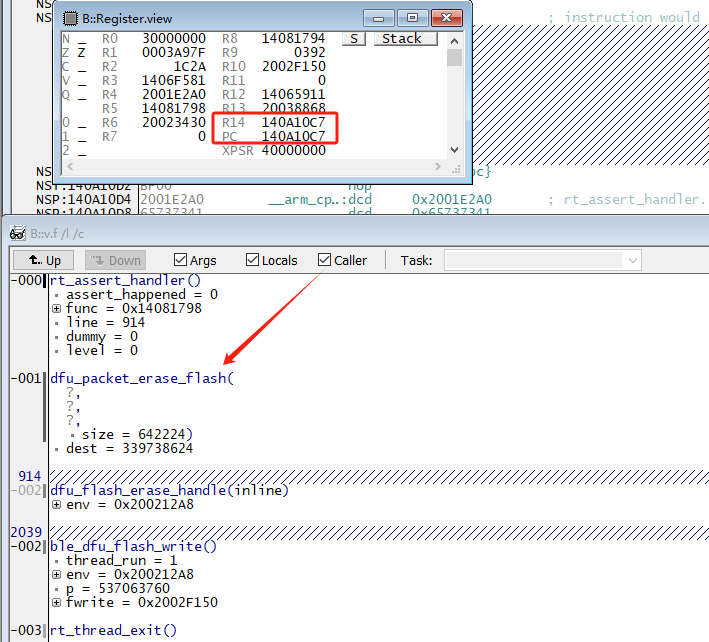
Task: Click the R4 value 2001E2A0
Action: (x=174, y=94)
